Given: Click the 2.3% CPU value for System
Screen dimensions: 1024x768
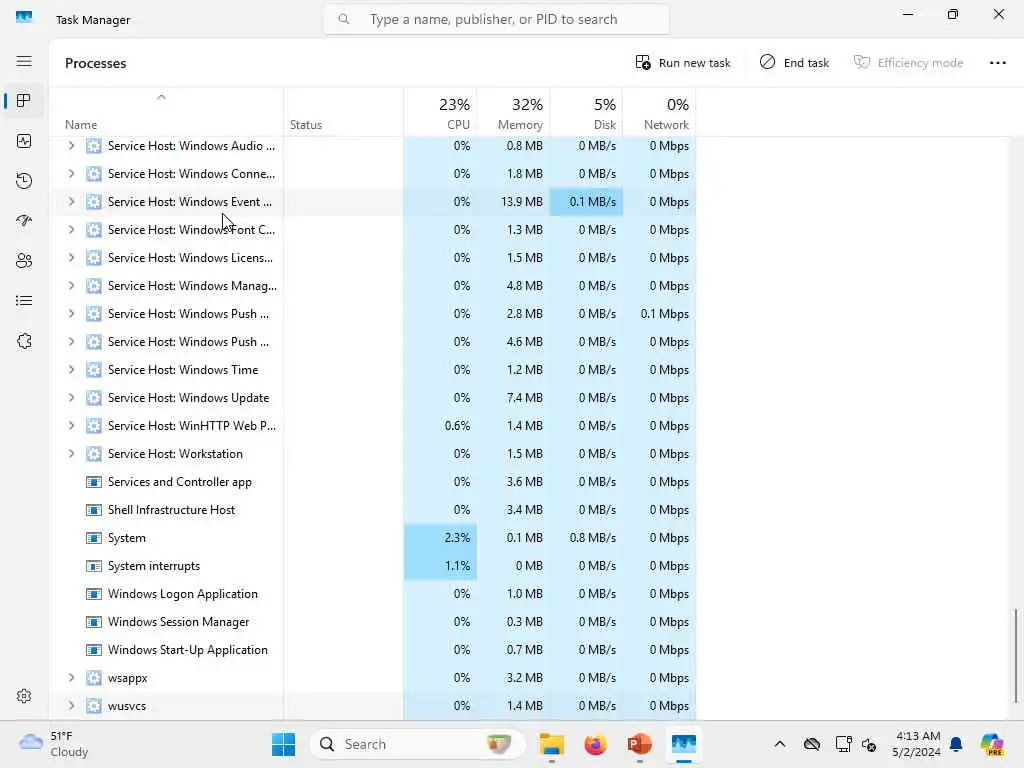Looking at the screenshot, I should point(441,538).
